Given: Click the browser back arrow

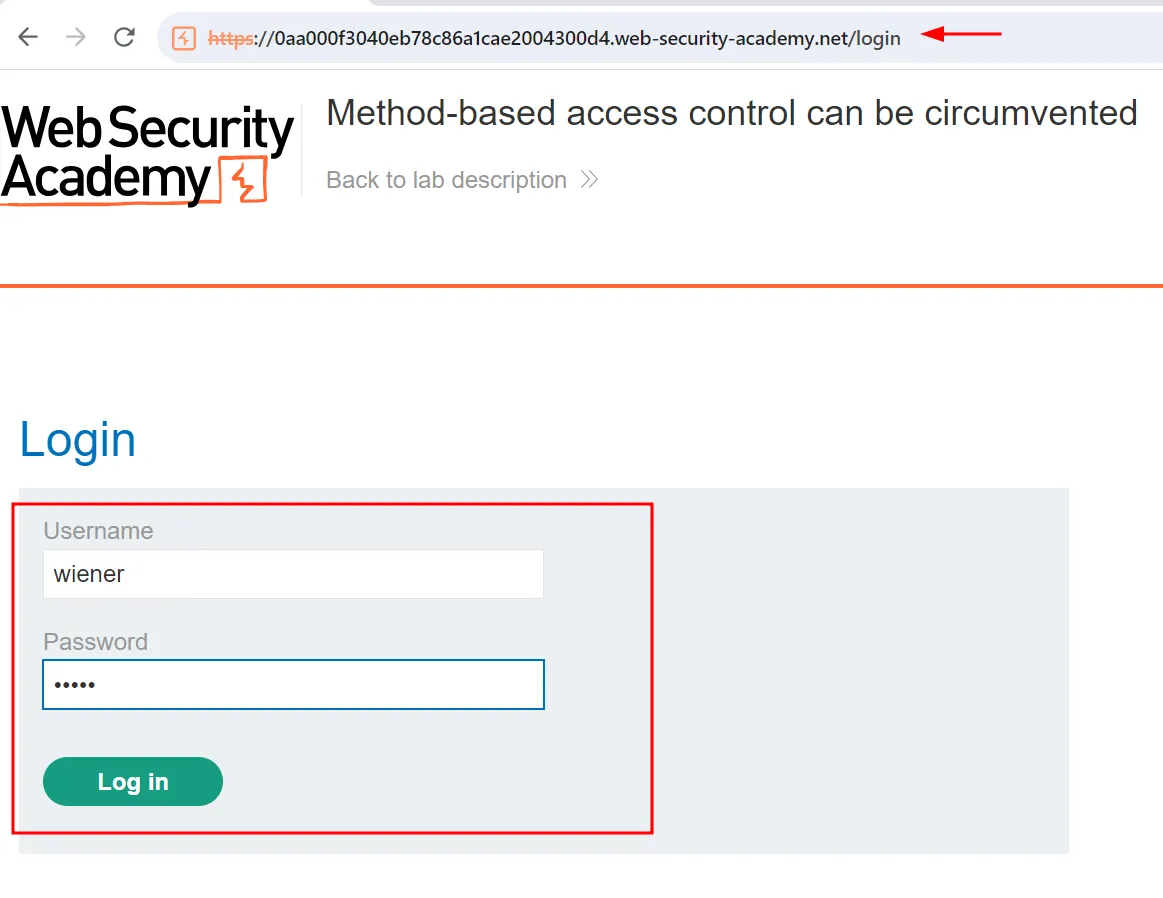Looking at the screenshot, I should (28, 38).
